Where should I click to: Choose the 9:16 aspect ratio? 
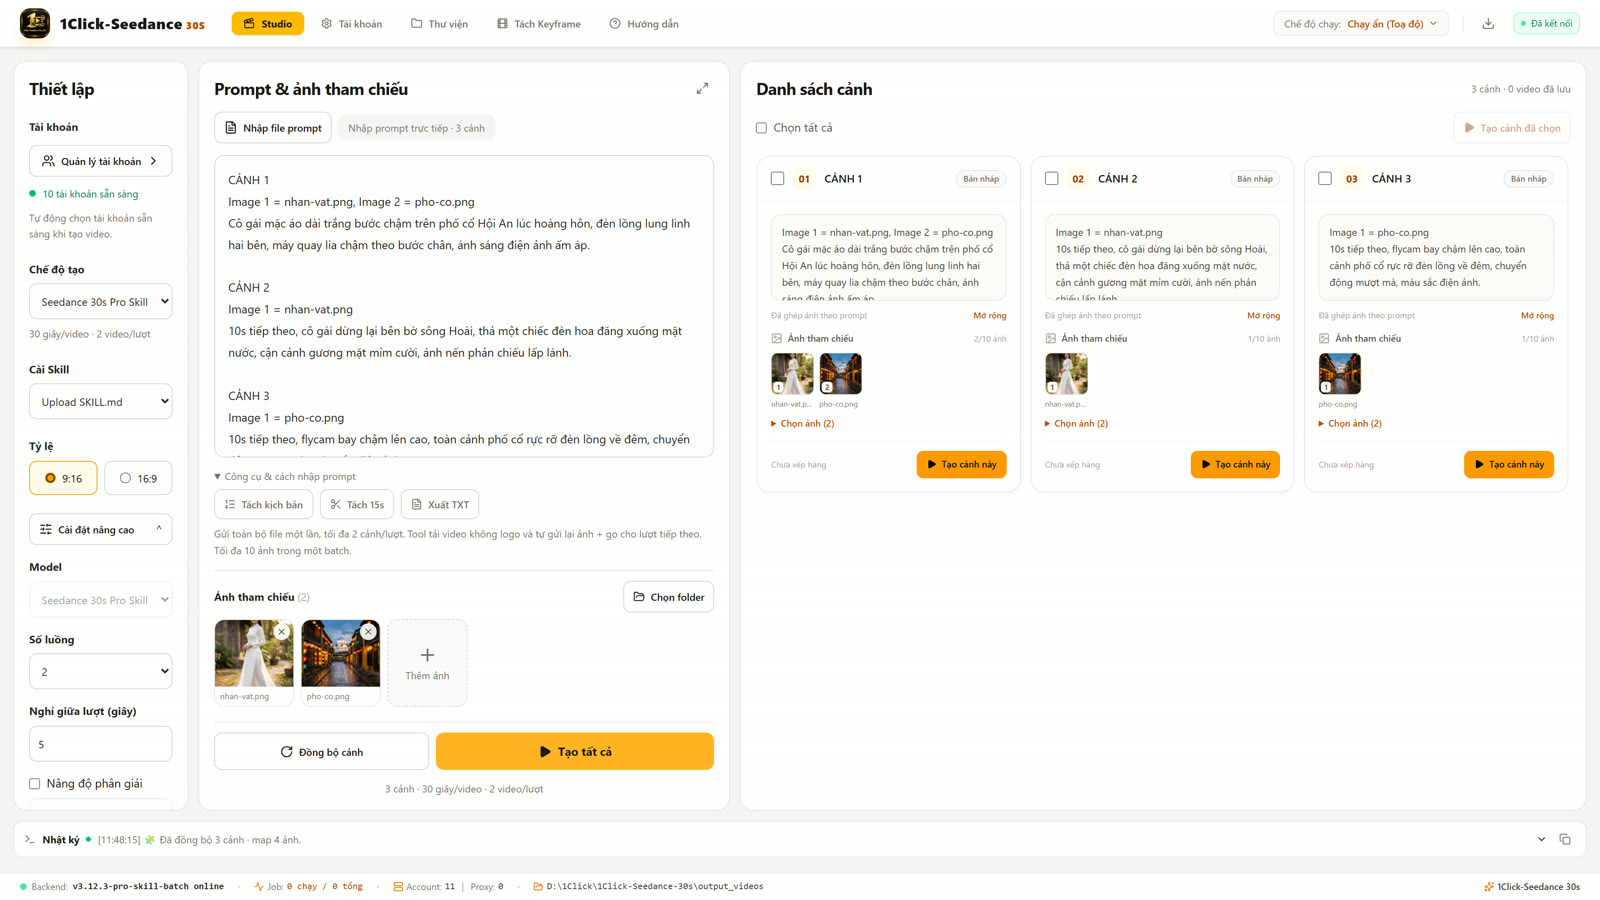pos(63,478)
